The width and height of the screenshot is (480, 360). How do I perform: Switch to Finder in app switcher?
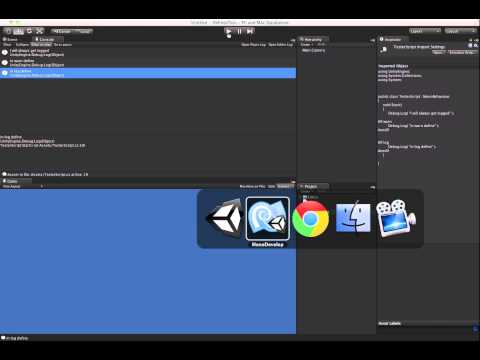tap(353, 218)
